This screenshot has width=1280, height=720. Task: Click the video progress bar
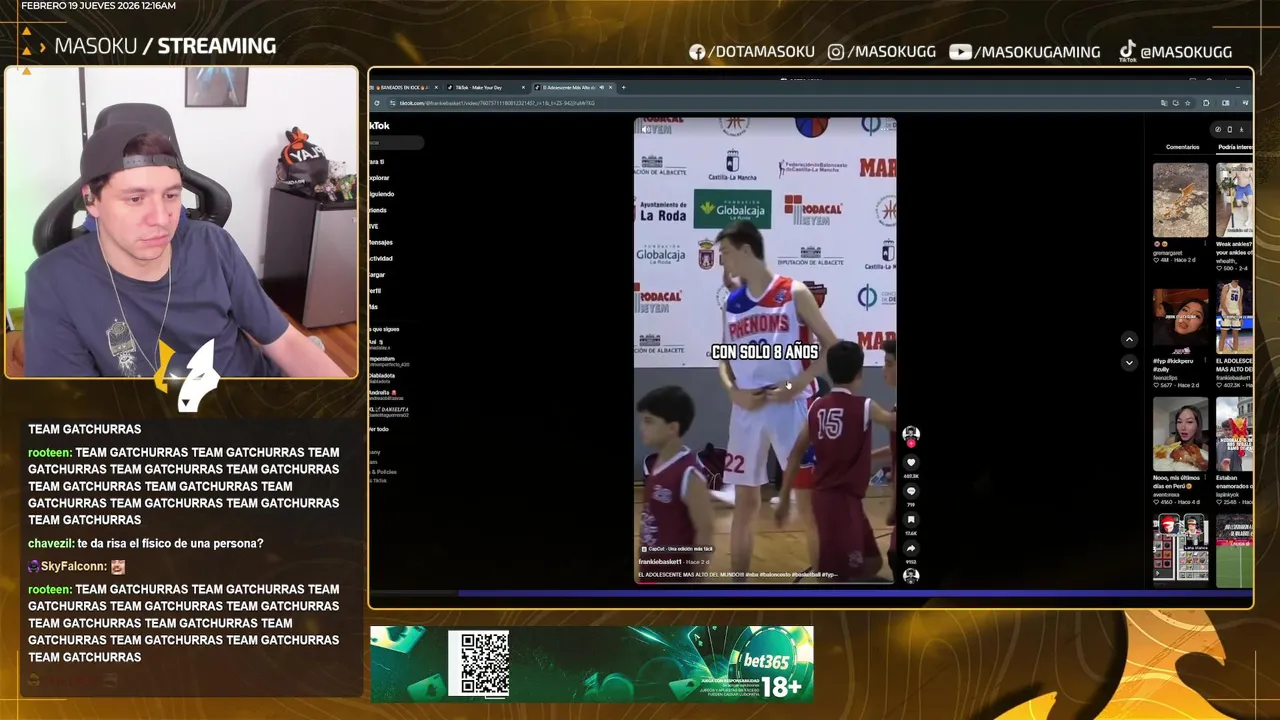[x=764, y=582]
